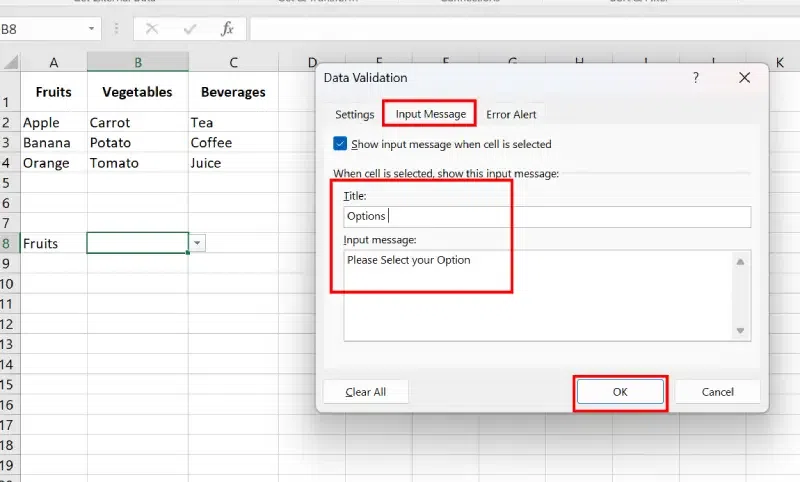800x482 pixels.
Task: Select cell A8 containing Fruits
Action: click(x=54, y=243)
